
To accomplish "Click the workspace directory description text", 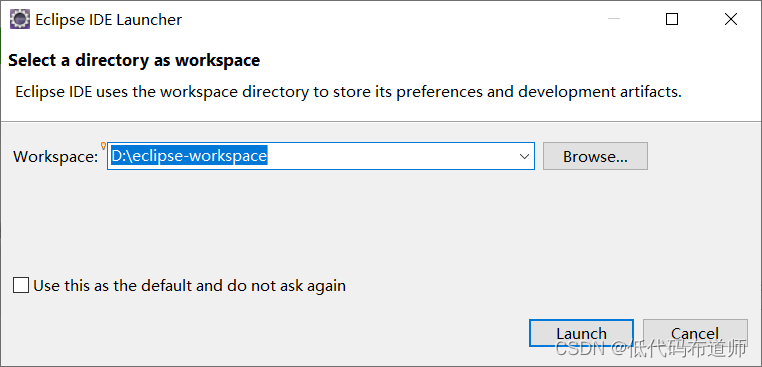I will (348, 92).
